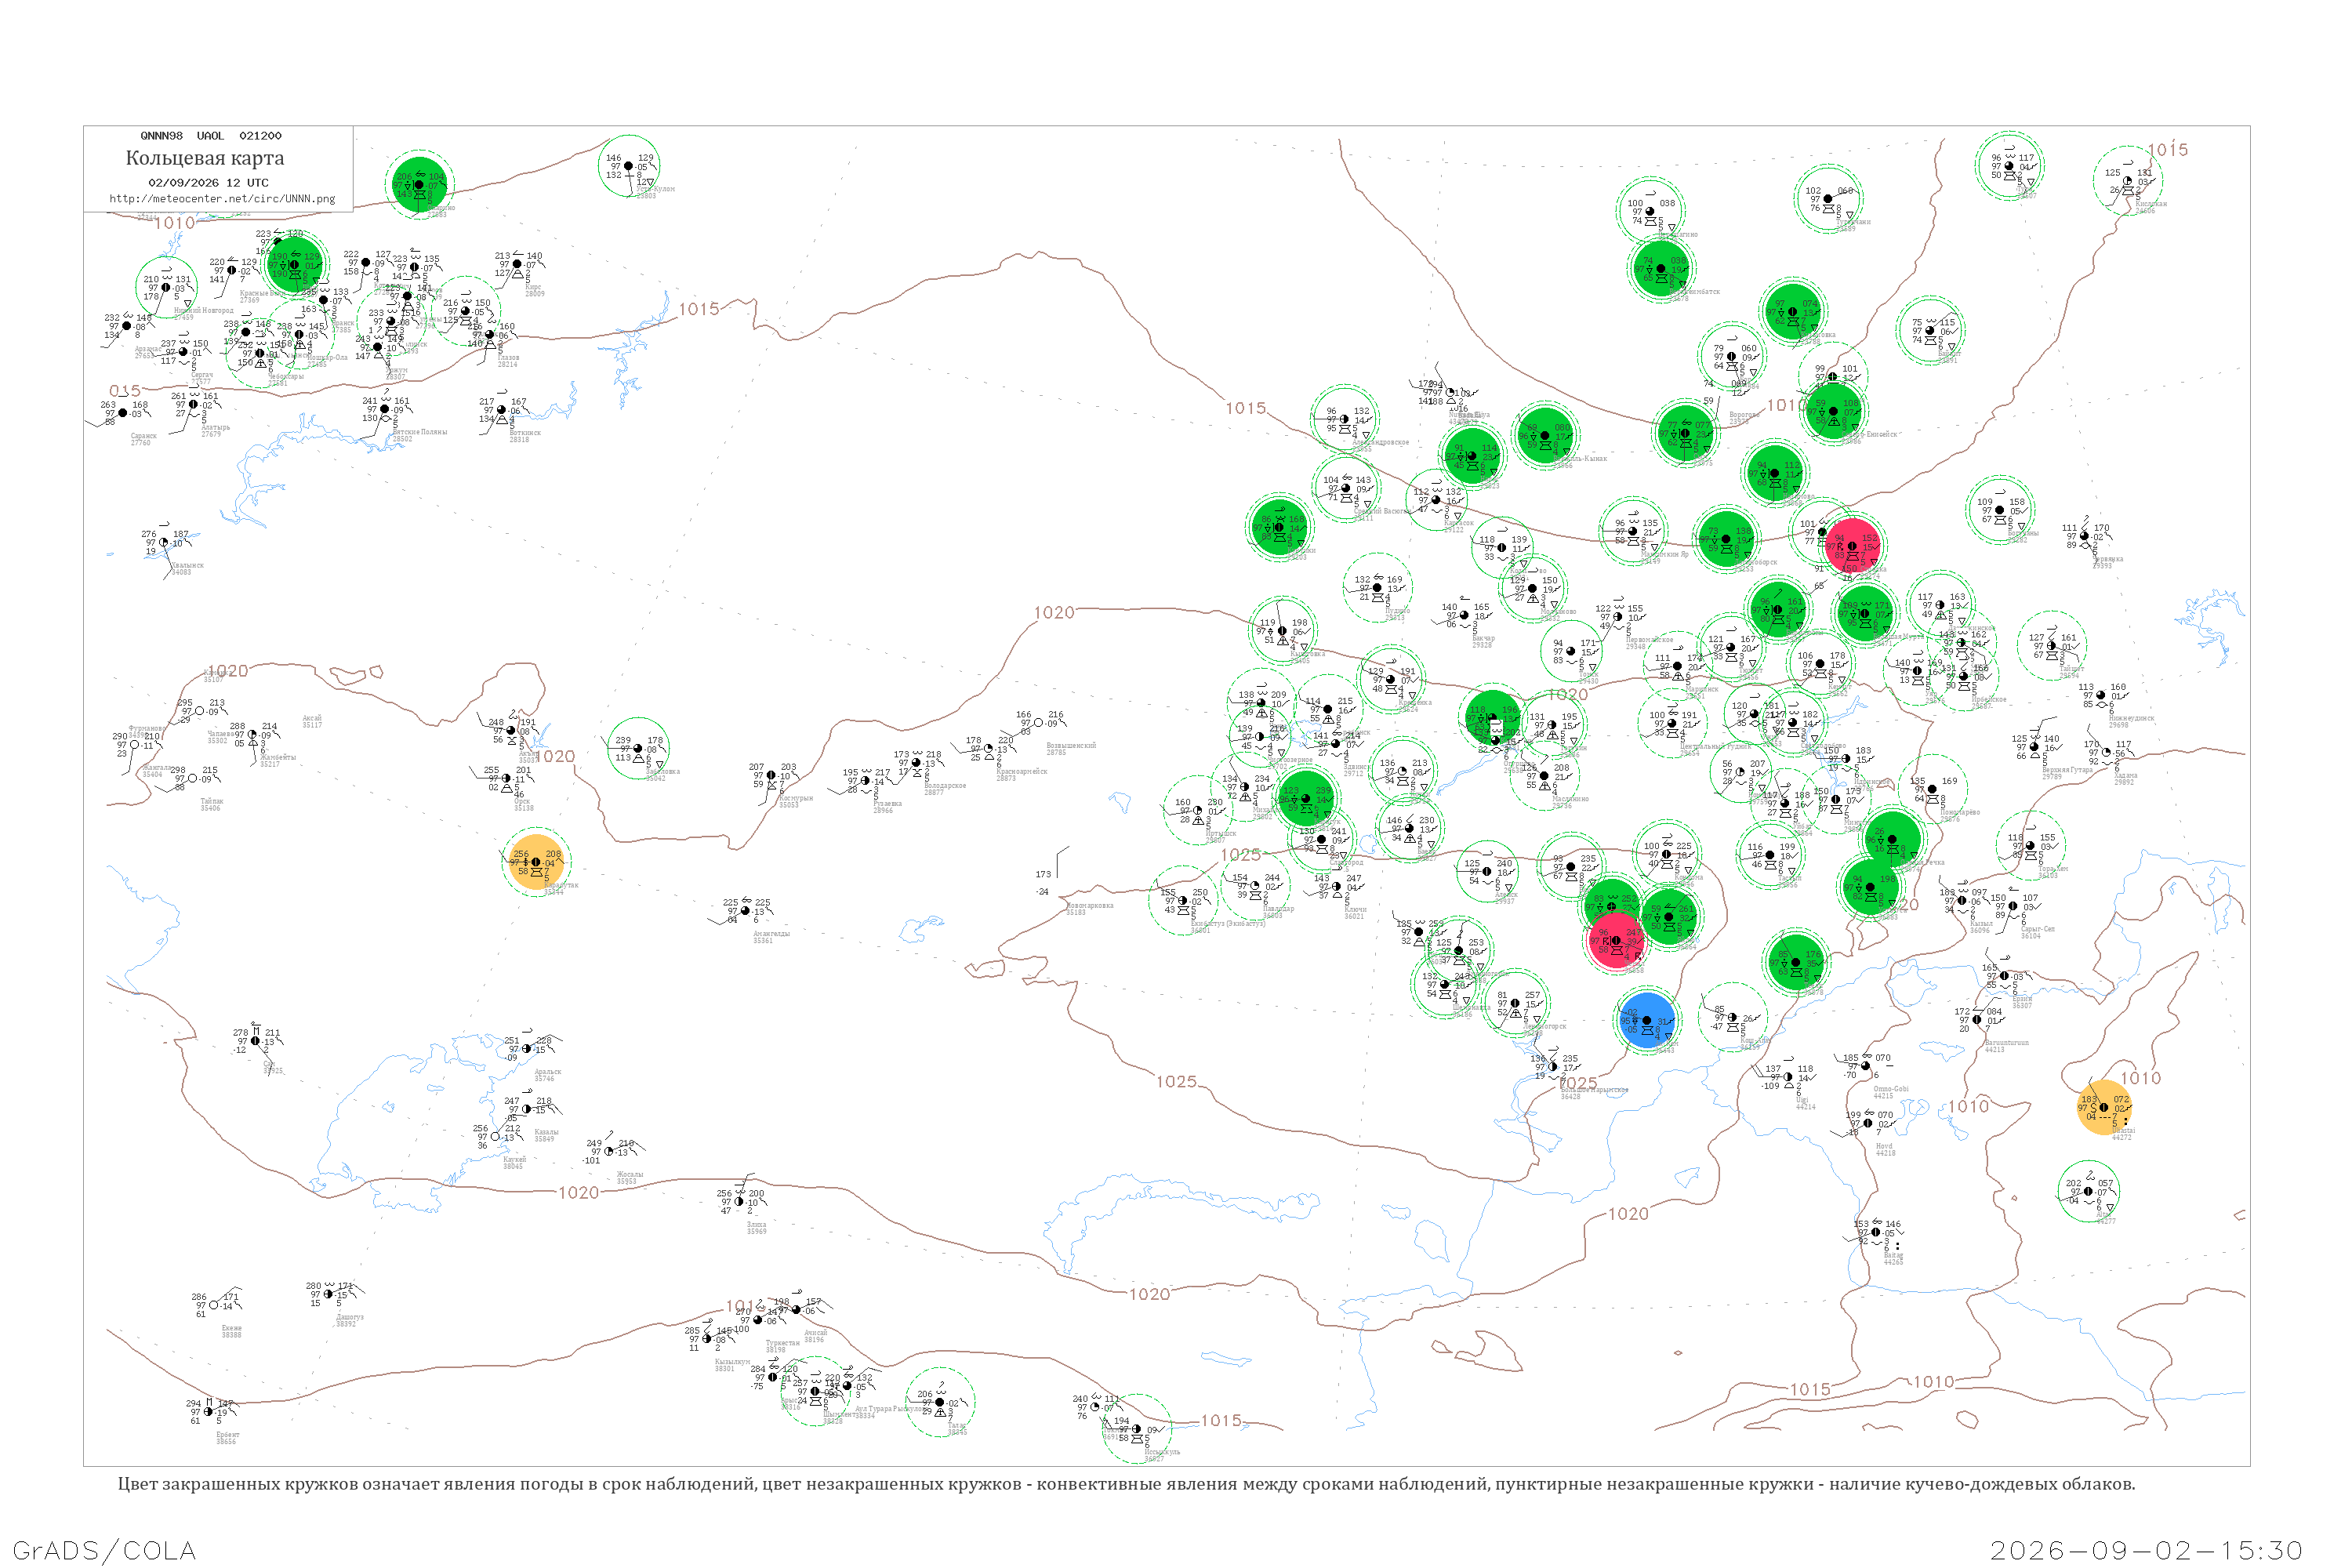The height and width of the screenshot is (1568, 2352).
Task: Select the 02/09/2026 12 UTC date label
Action: click(x=208, y=183)
